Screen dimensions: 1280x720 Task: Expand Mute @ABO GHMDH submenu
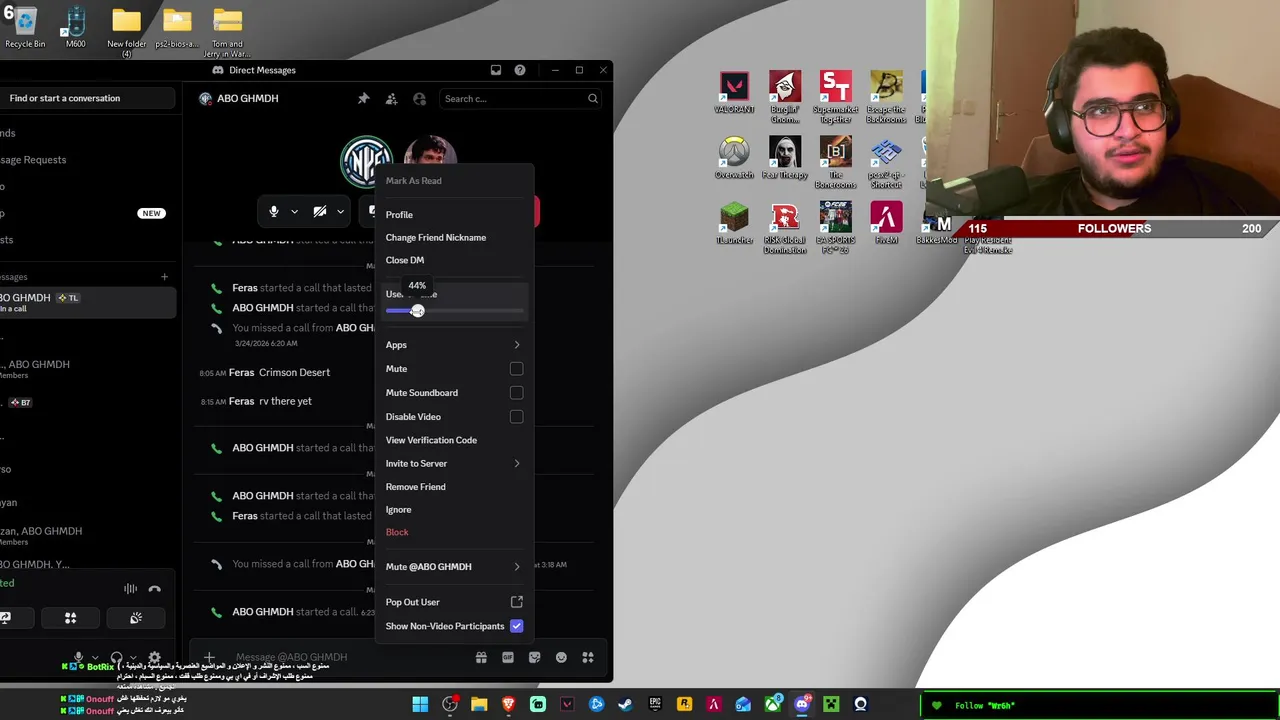point(454,567)
